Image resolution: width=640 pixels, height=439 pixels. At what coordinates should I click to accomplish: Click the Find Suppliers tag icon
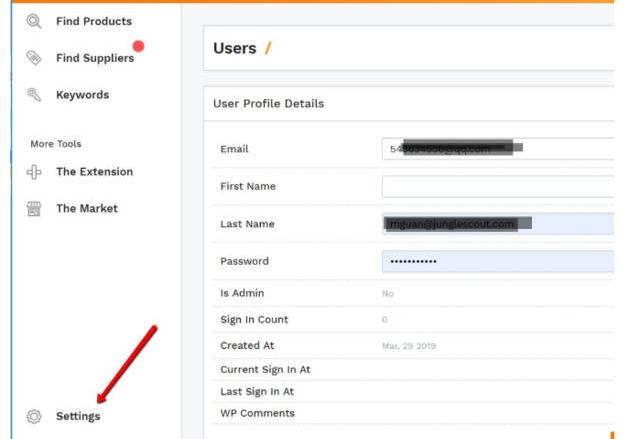(33, 58)
